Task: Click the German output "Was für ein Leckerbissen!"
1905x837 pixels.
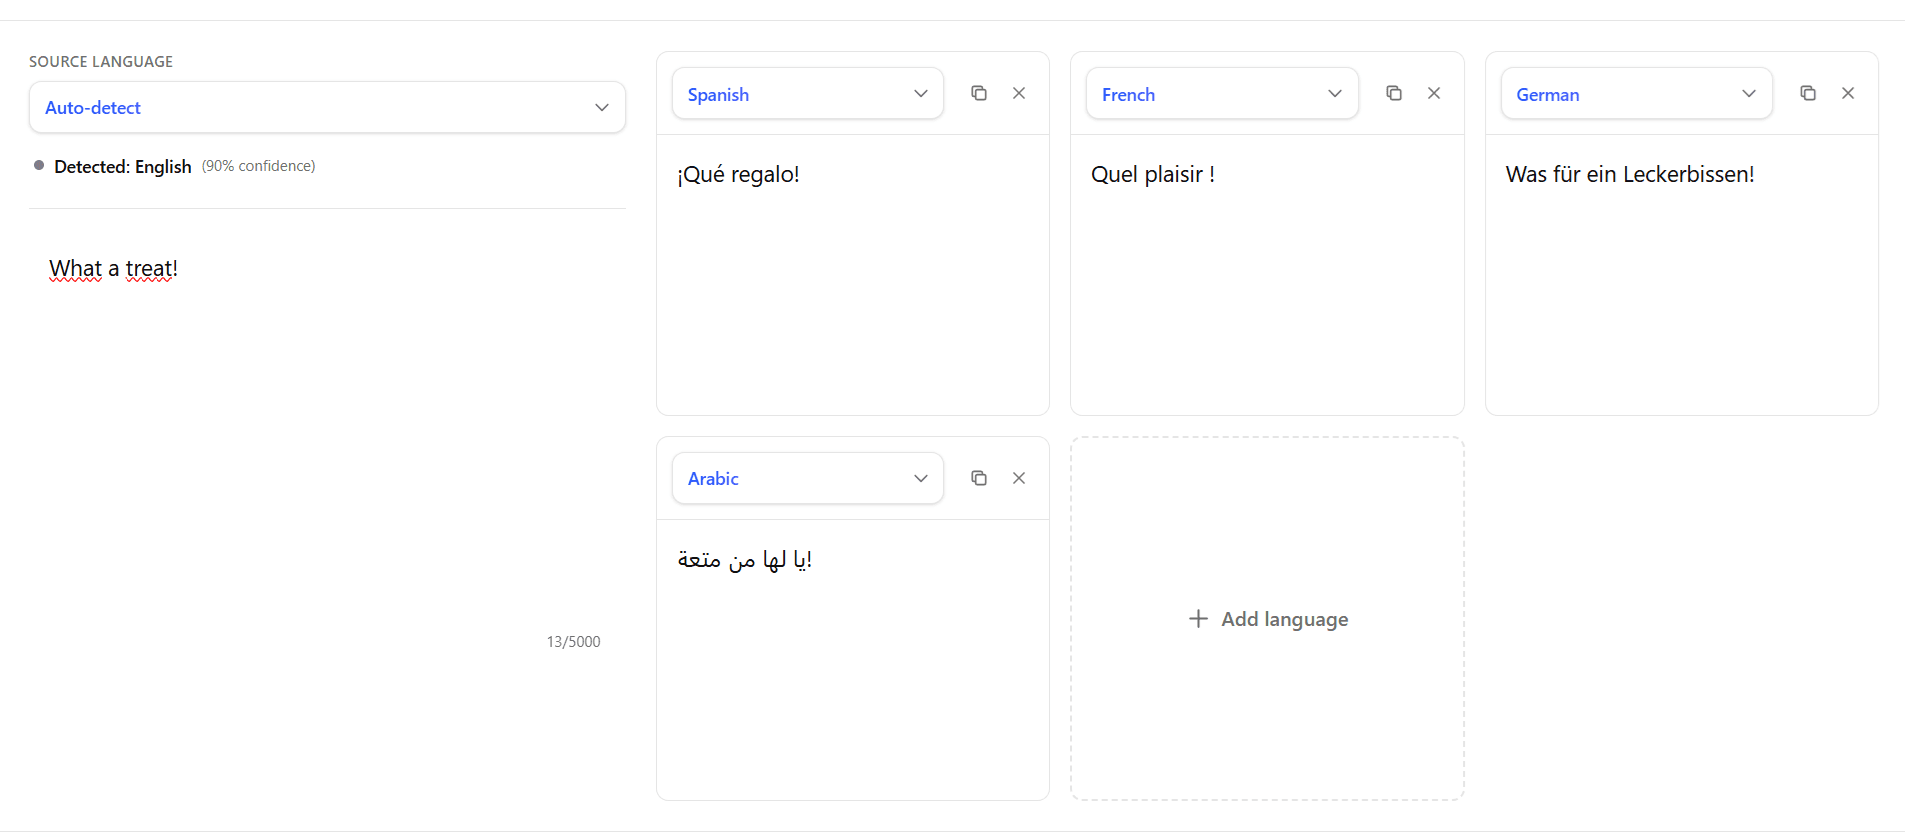Action: pos(1629,175)
